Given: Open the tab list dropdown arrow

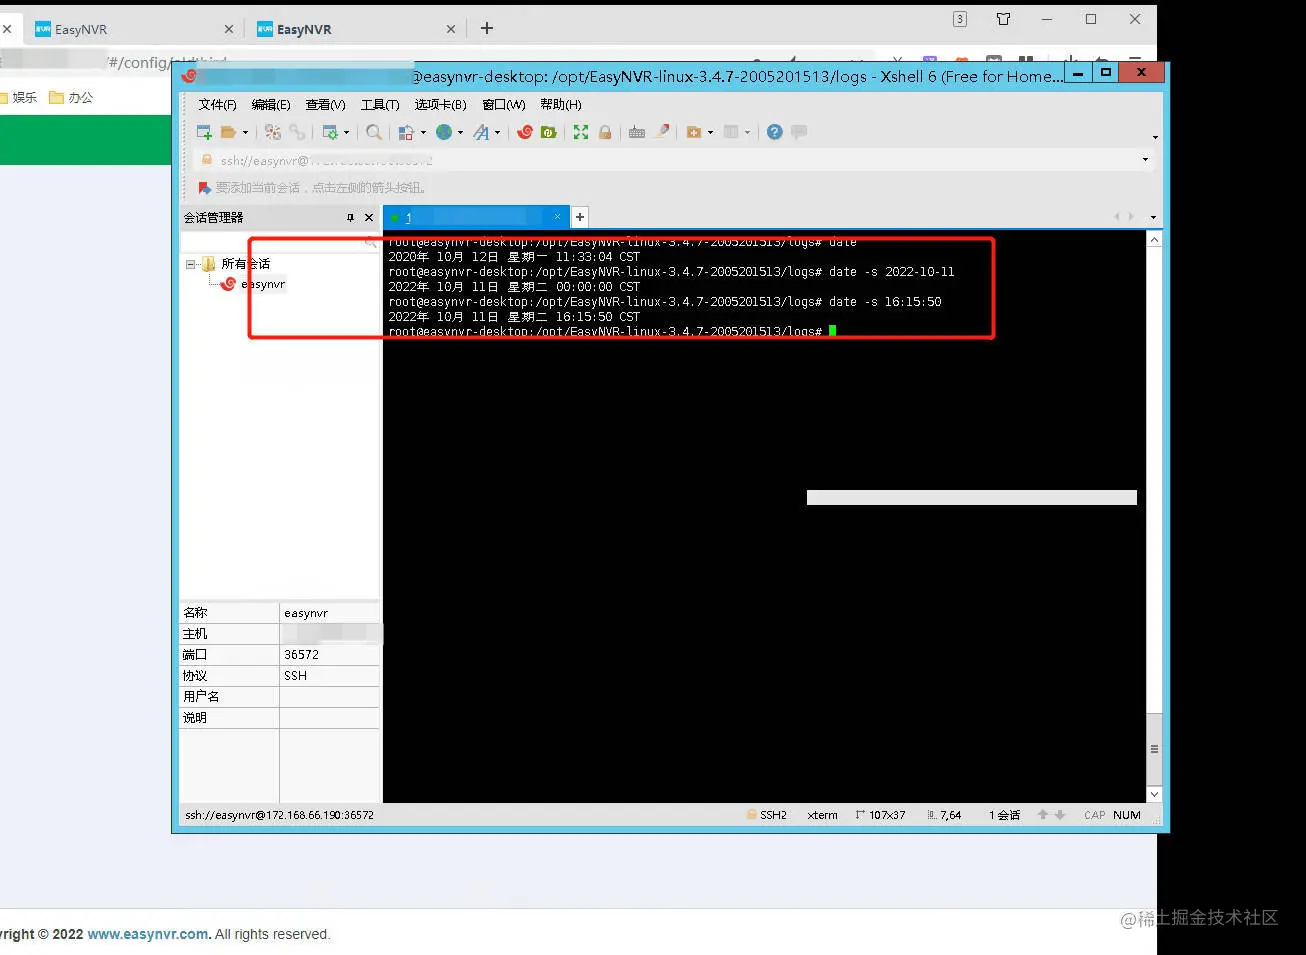Looking at the screenshot, I should pos(1153,217).
